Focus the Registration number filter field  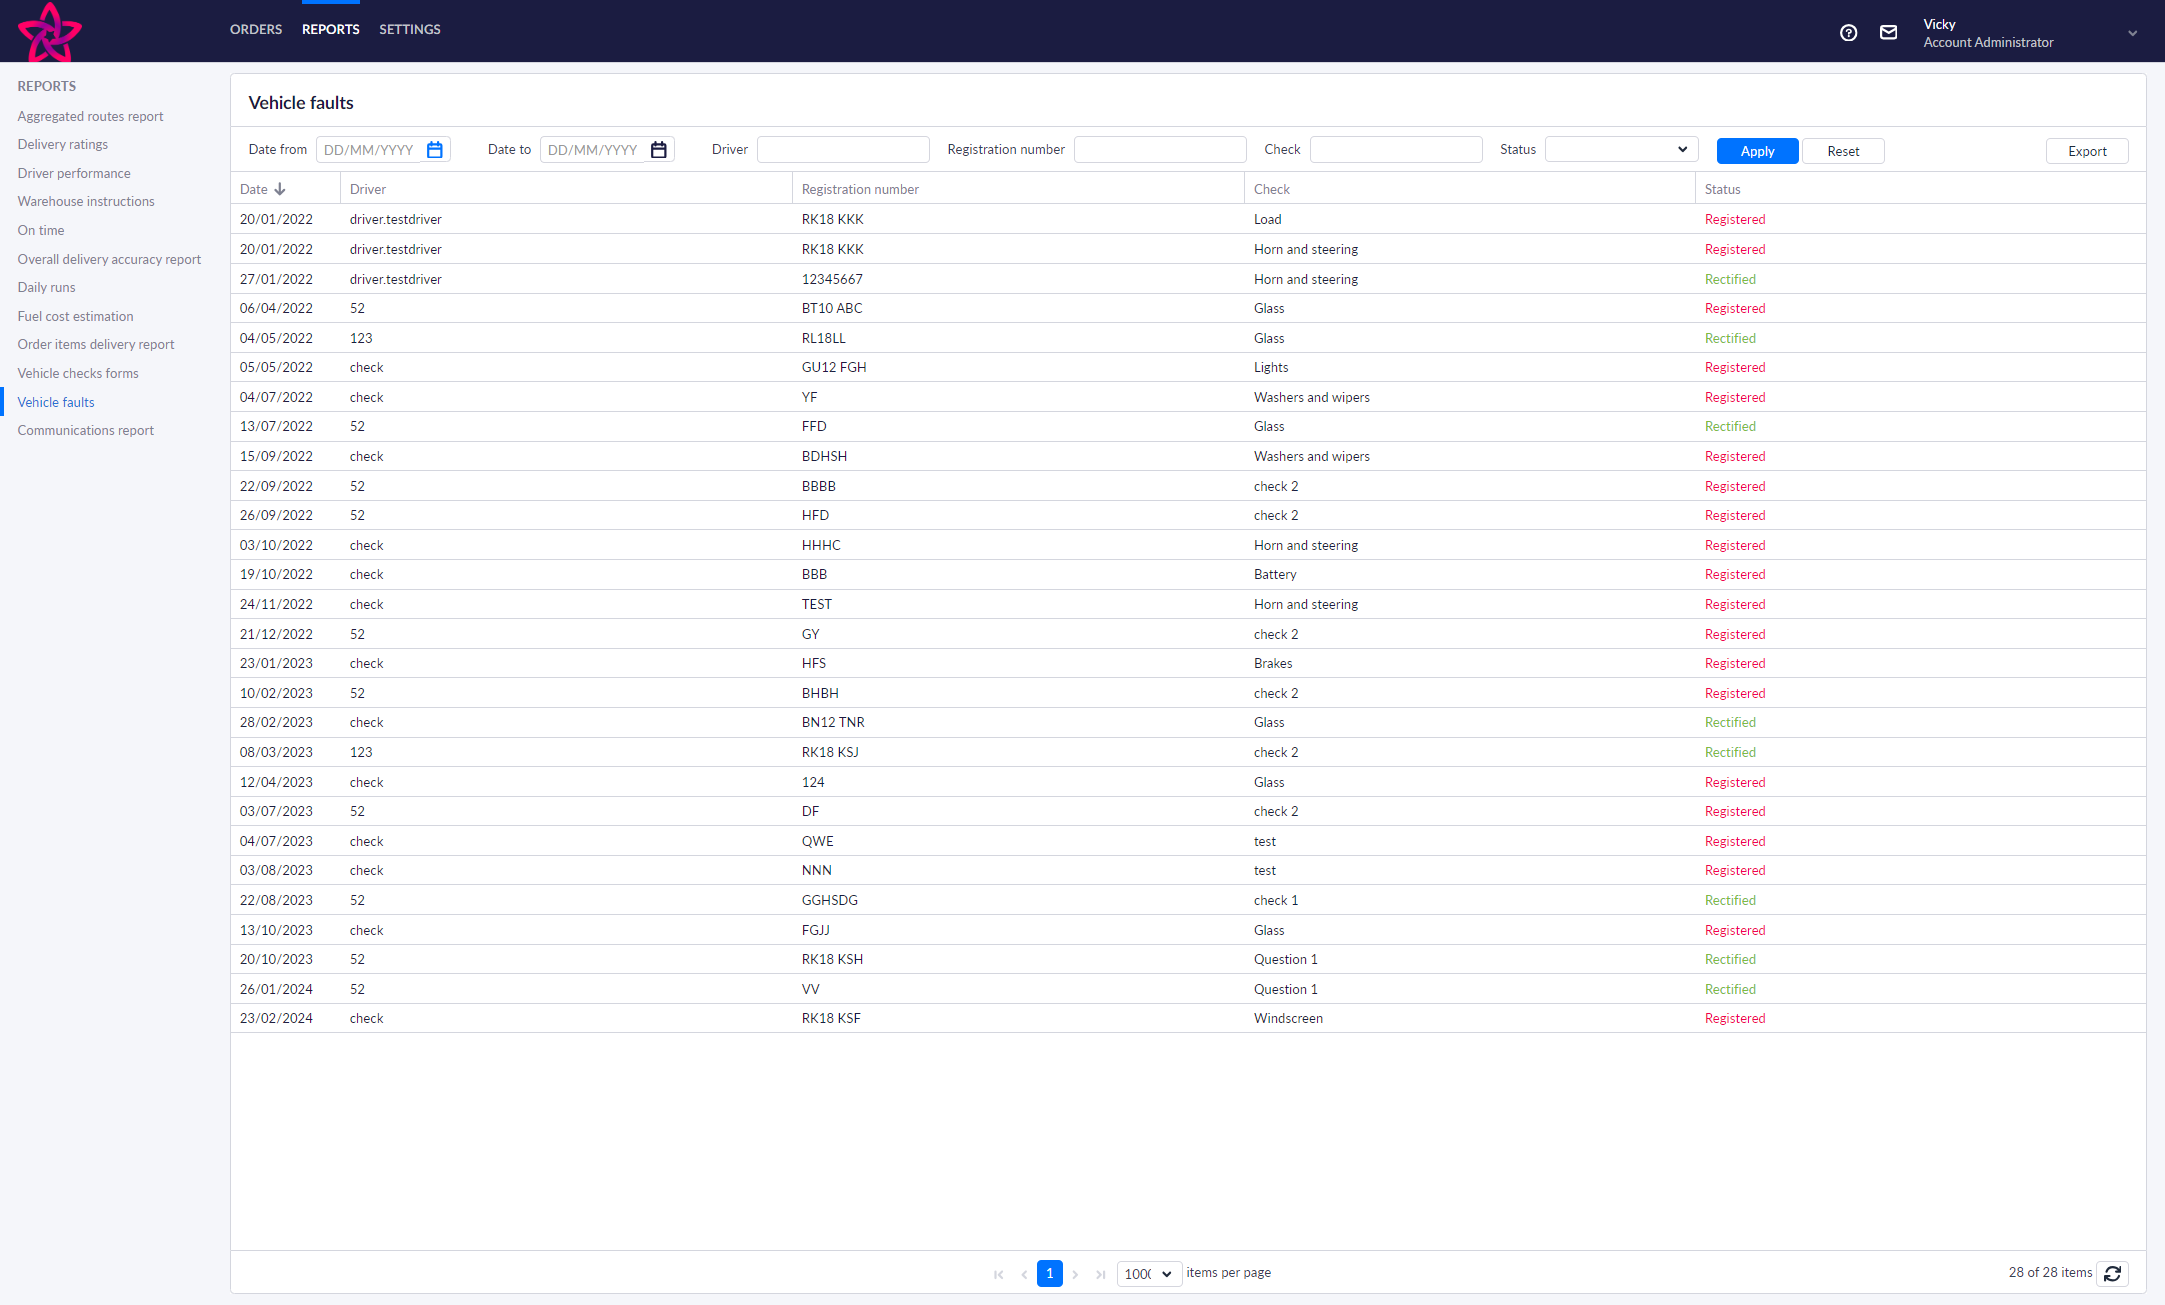(x=1160, y=150)
